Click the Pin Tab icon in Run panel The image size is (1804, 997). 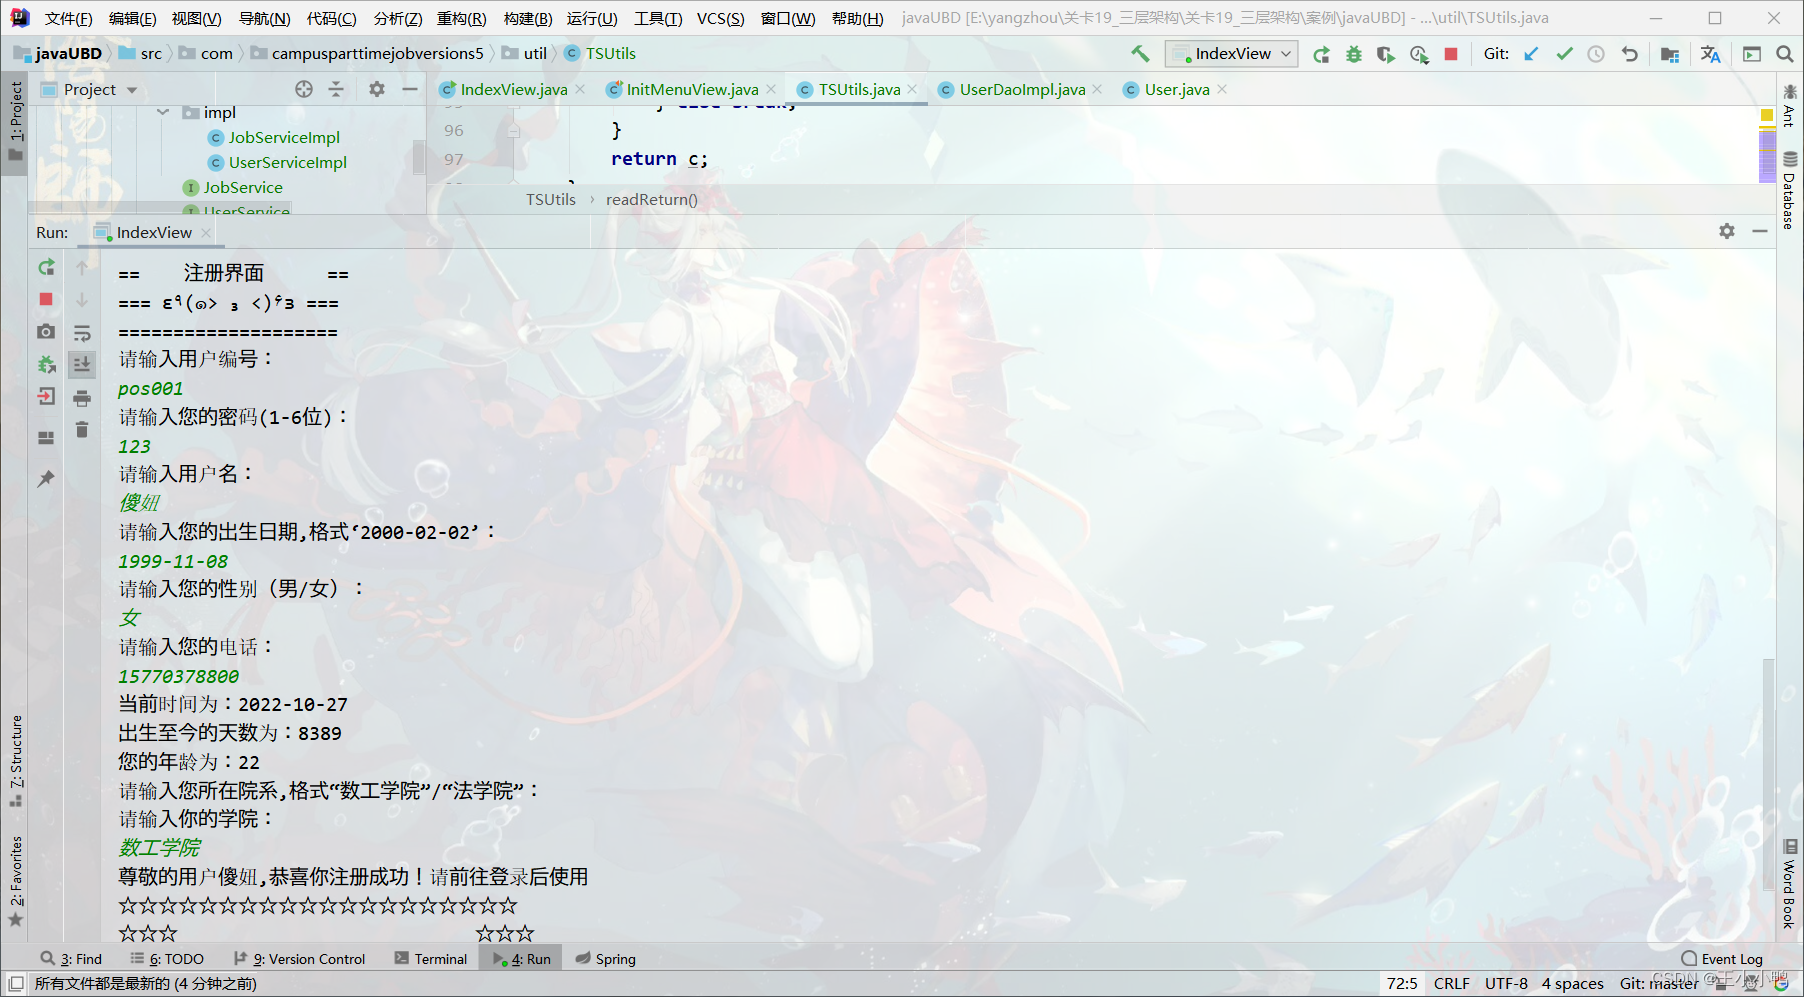46,478
